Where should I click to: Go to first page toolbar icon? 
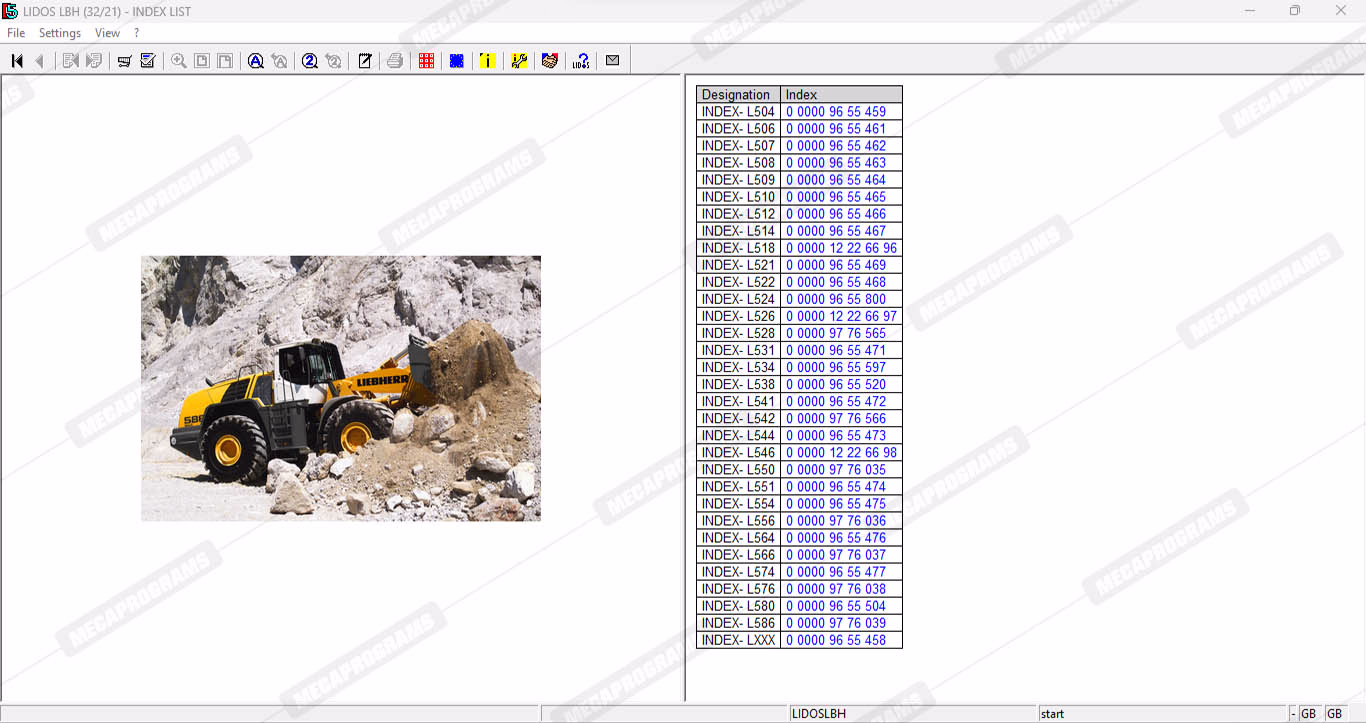click(x=17, y=61)
